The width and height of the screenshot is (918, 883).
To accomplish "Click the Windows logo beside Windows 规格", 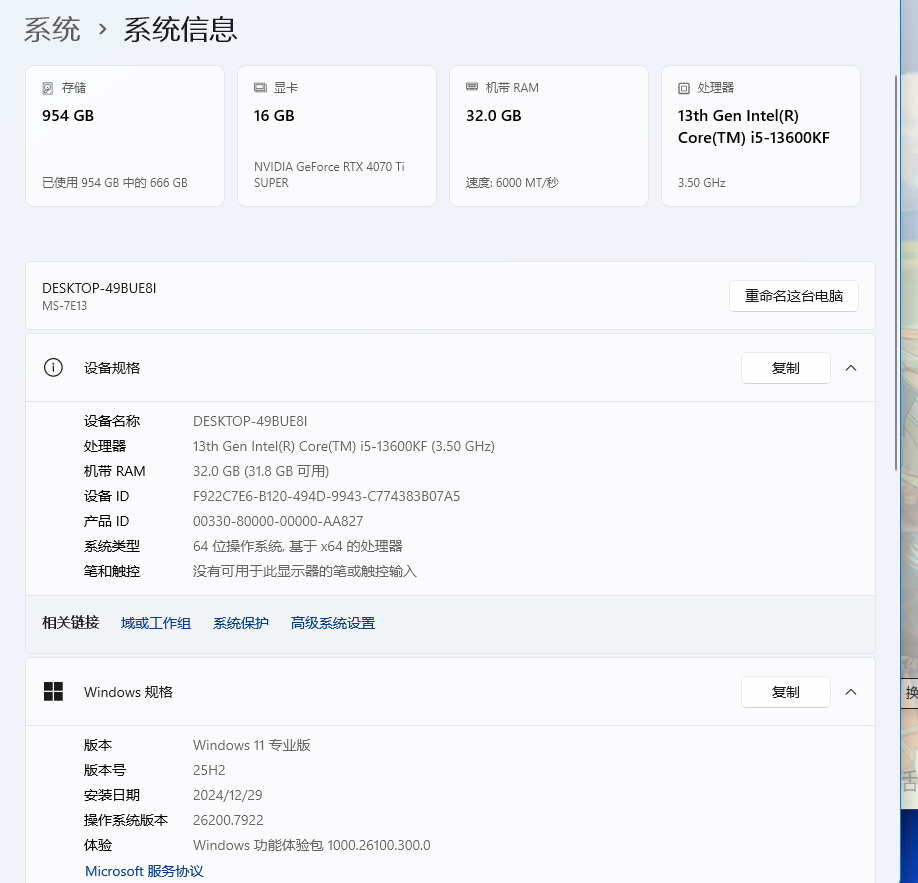I will click(x=53, y=692).
